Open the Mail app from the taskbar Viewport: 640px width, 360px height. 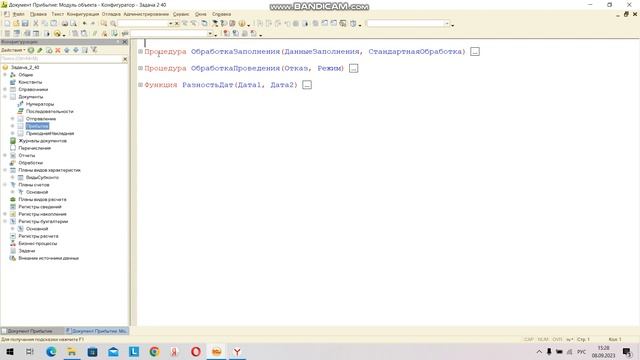(x=113, y=351)
